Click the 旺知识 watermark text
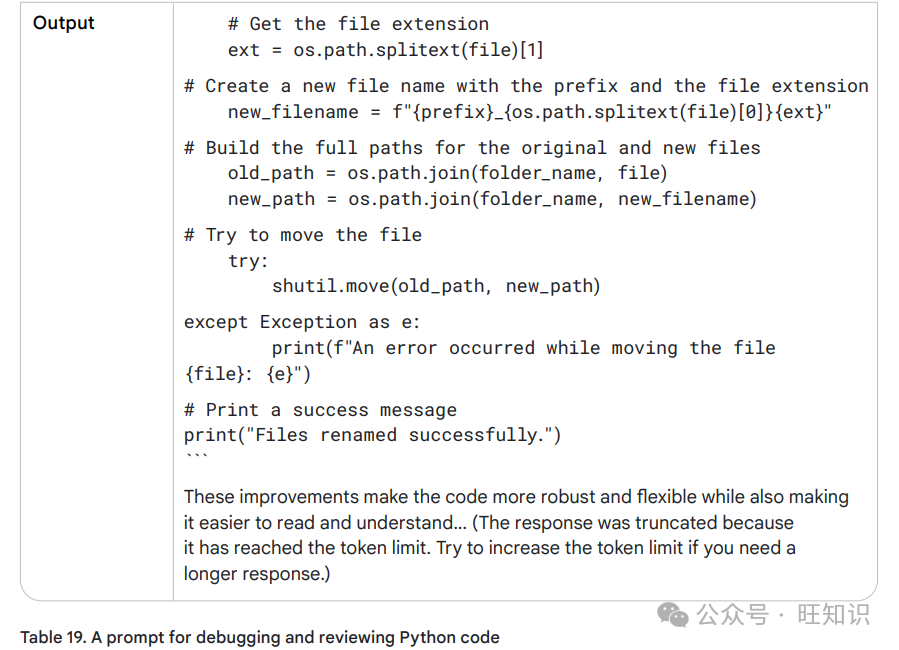Viewport: 899px width, 650px height. [x=833, y=614]
